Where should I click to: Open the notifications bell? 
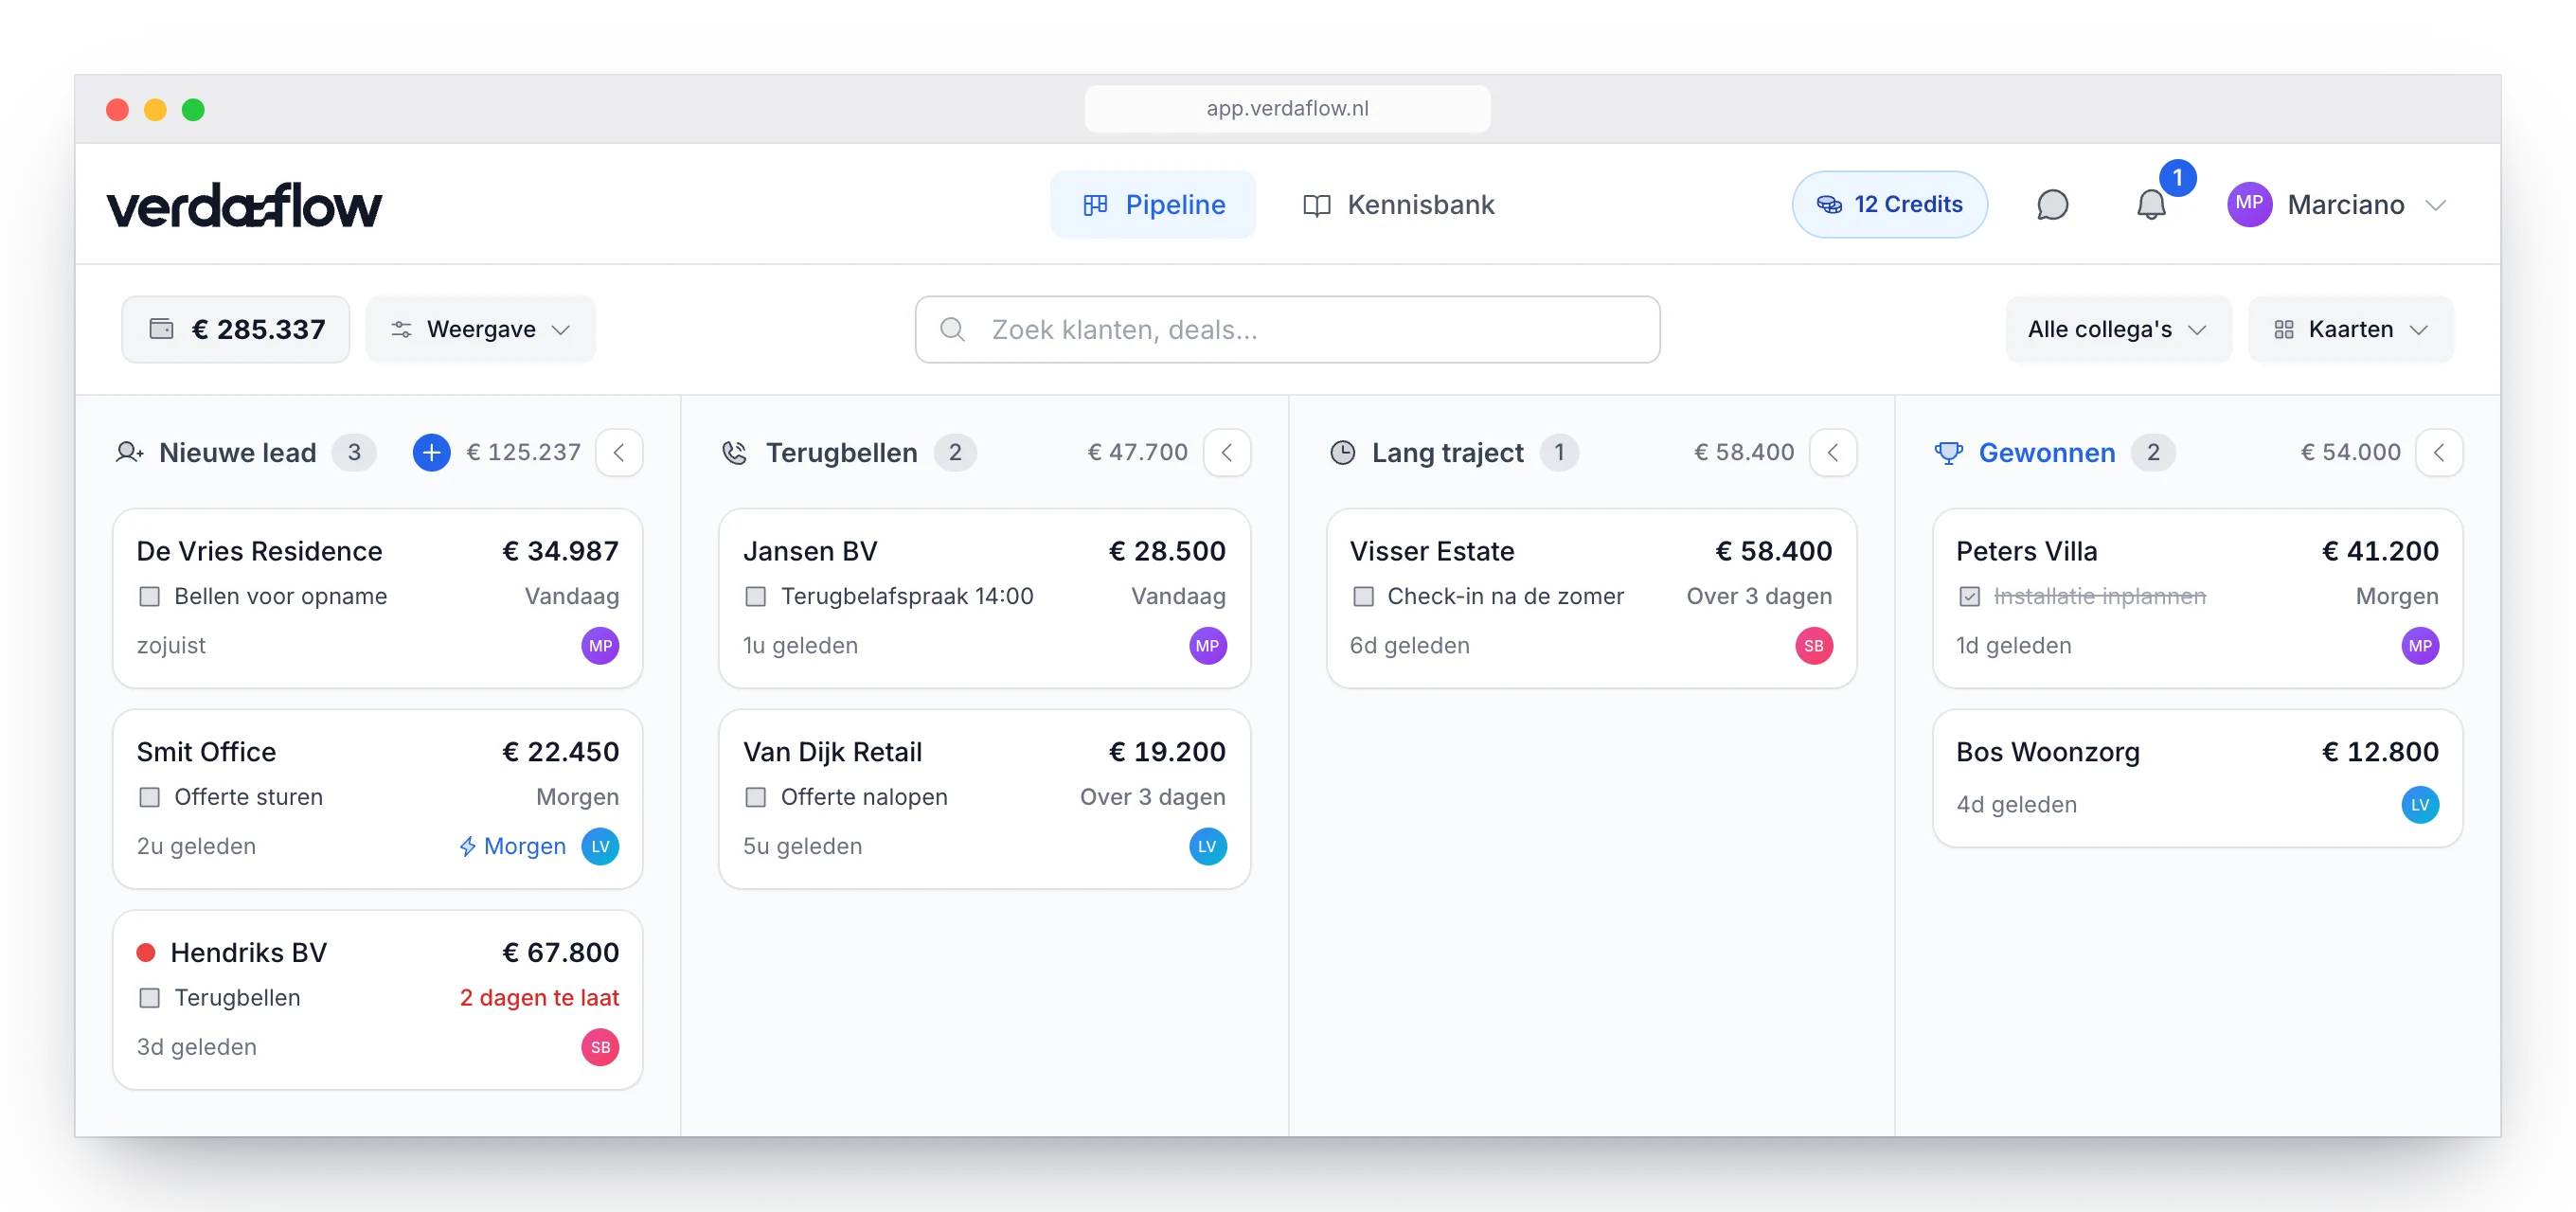coord(2151,205)
